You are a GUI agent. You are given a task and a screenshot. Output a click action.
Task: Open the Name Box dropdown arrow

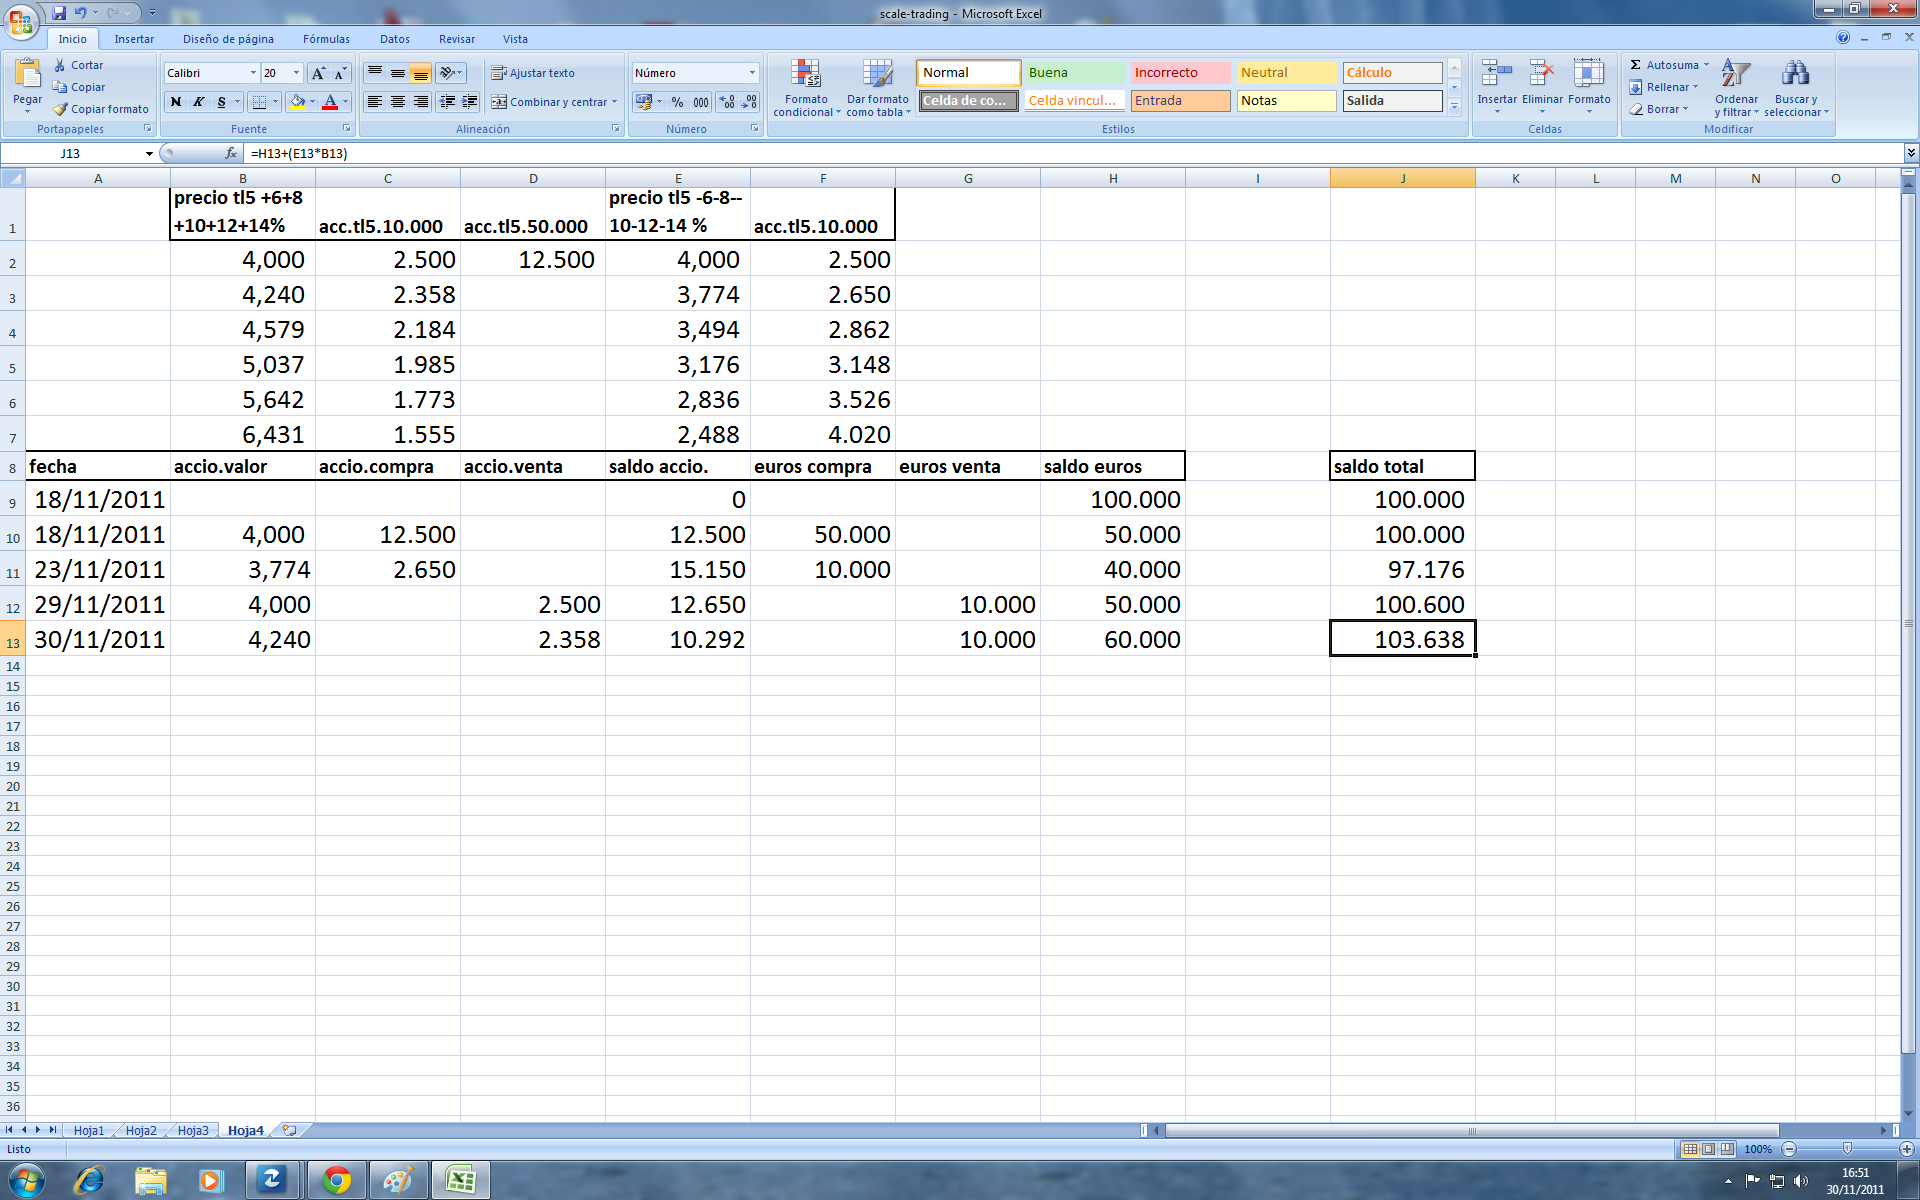[x=149, y=154]
